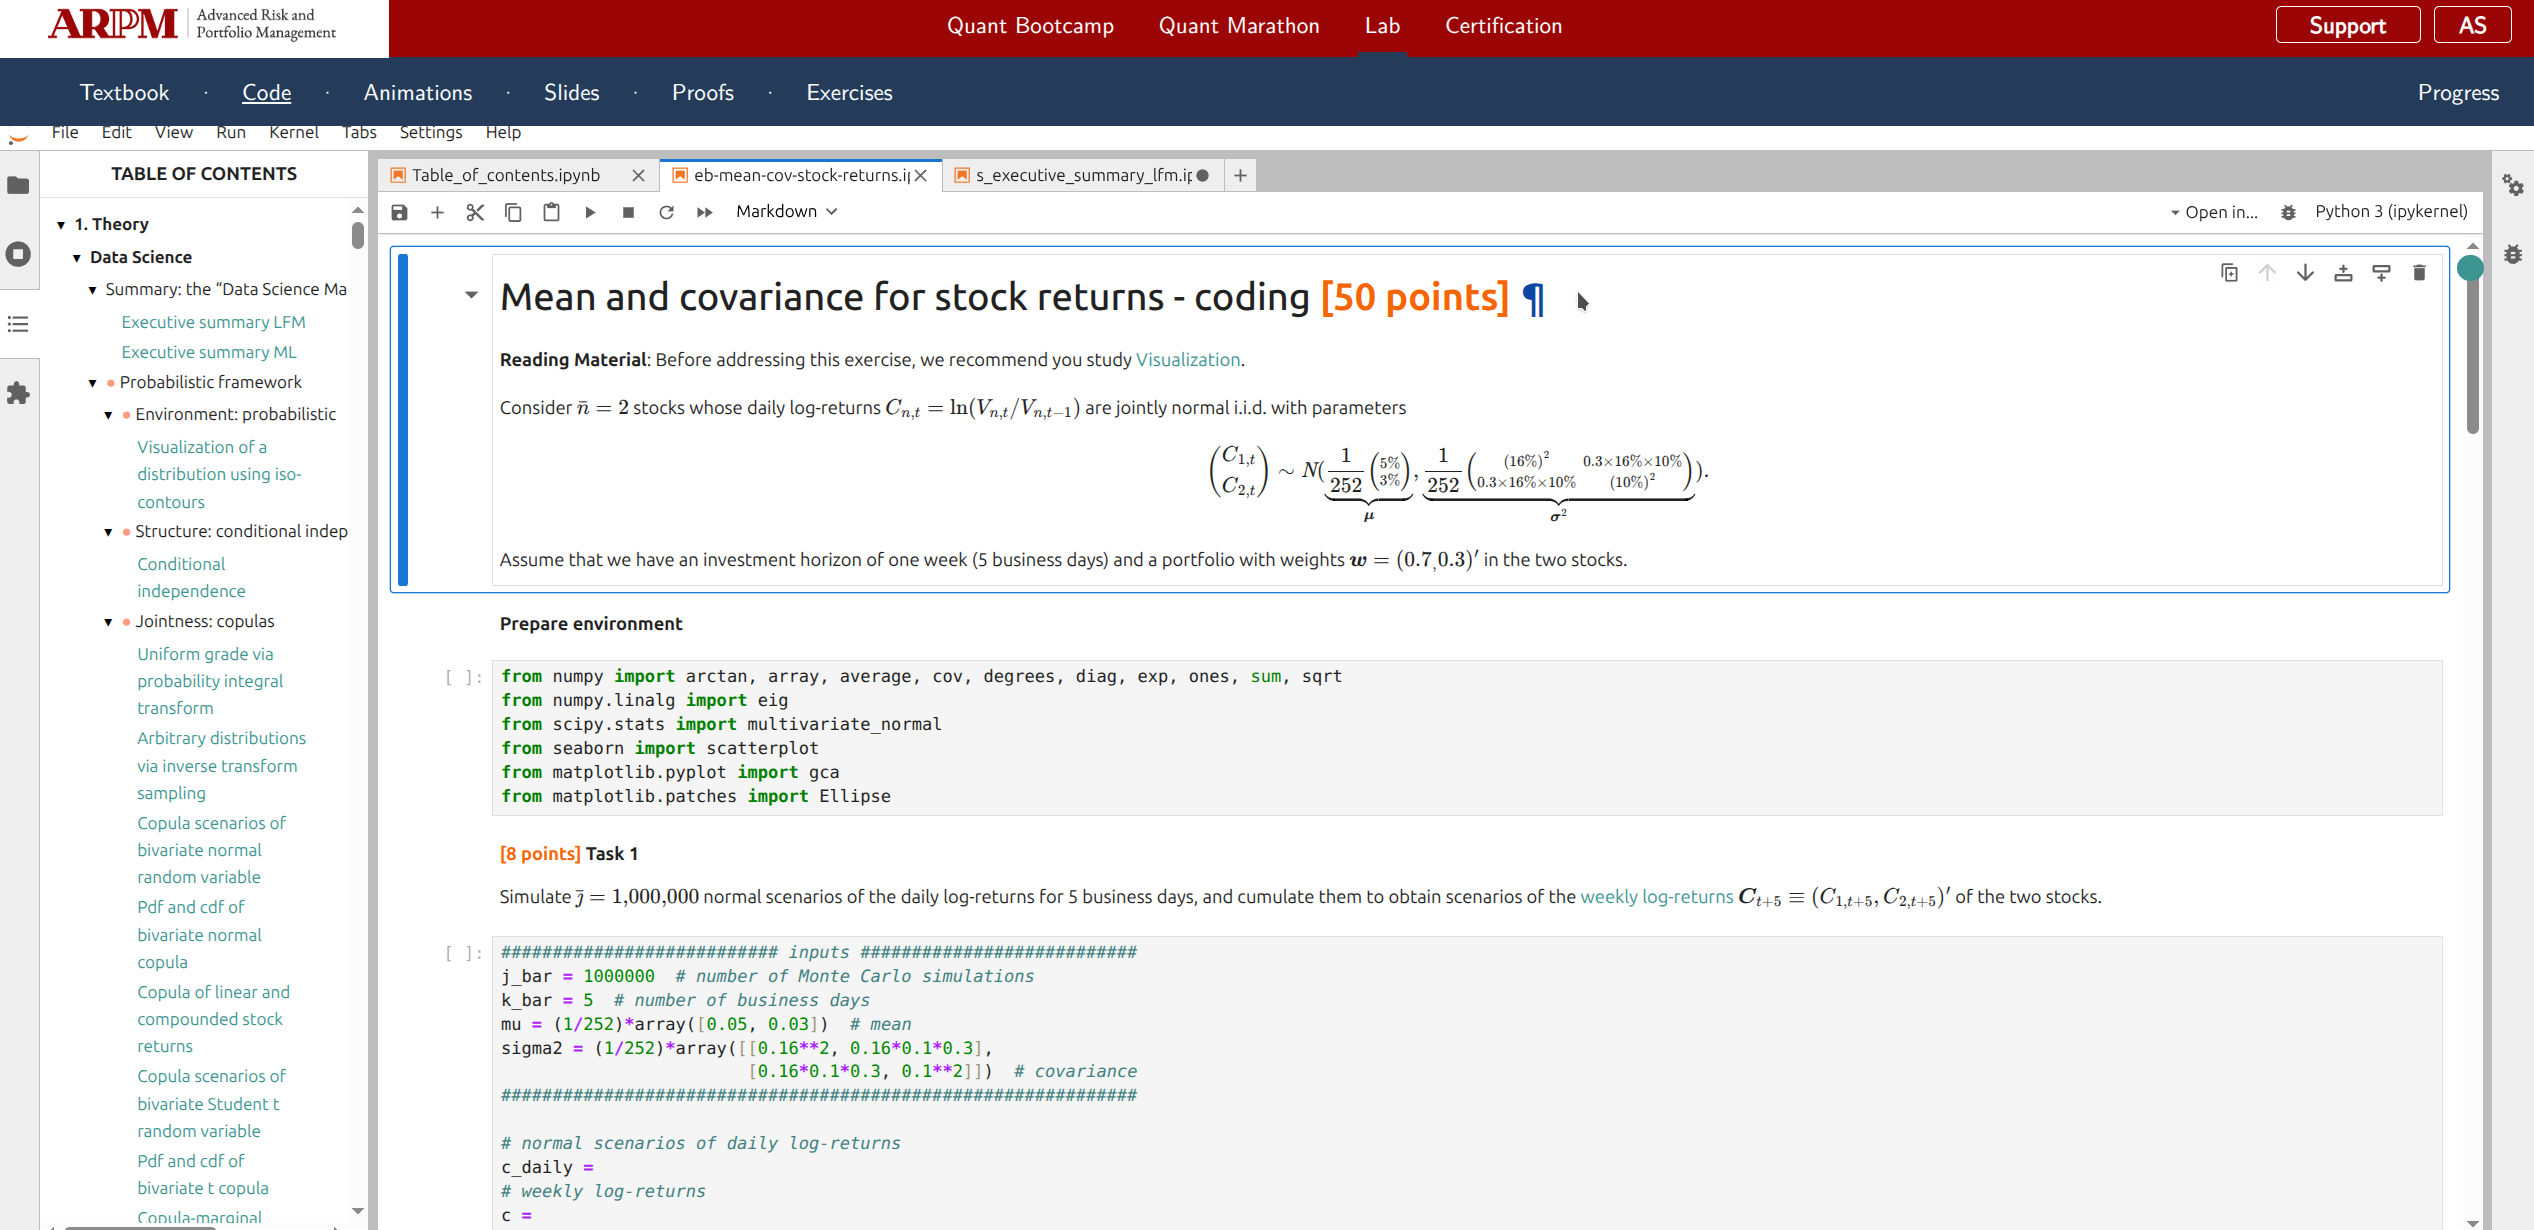Click the Support button
Image resolution: width=2534 pixels, height=1230 pixels.
(x=2347, y=25)
